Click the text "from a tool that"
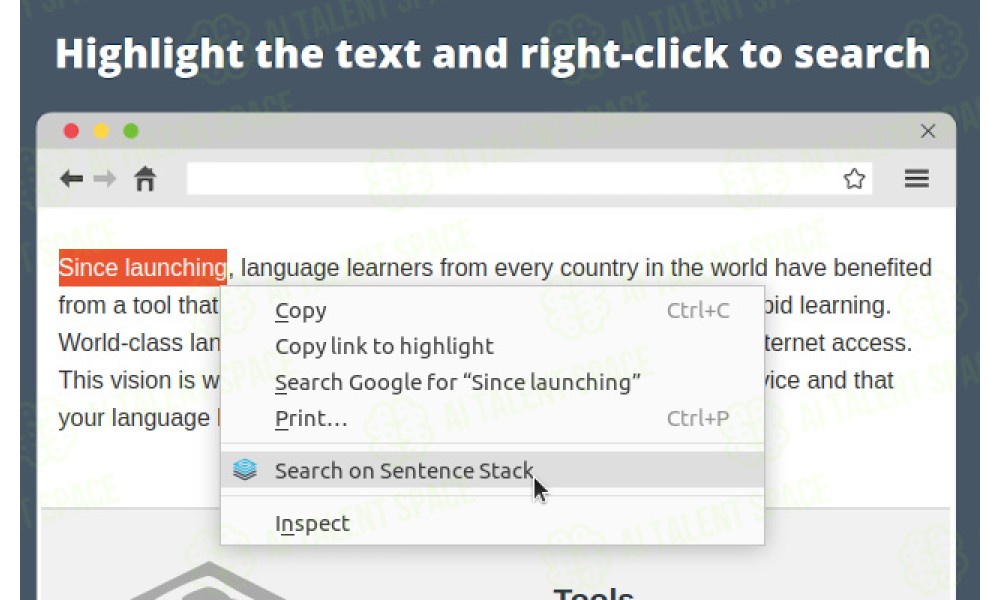 tap(138, 305)
